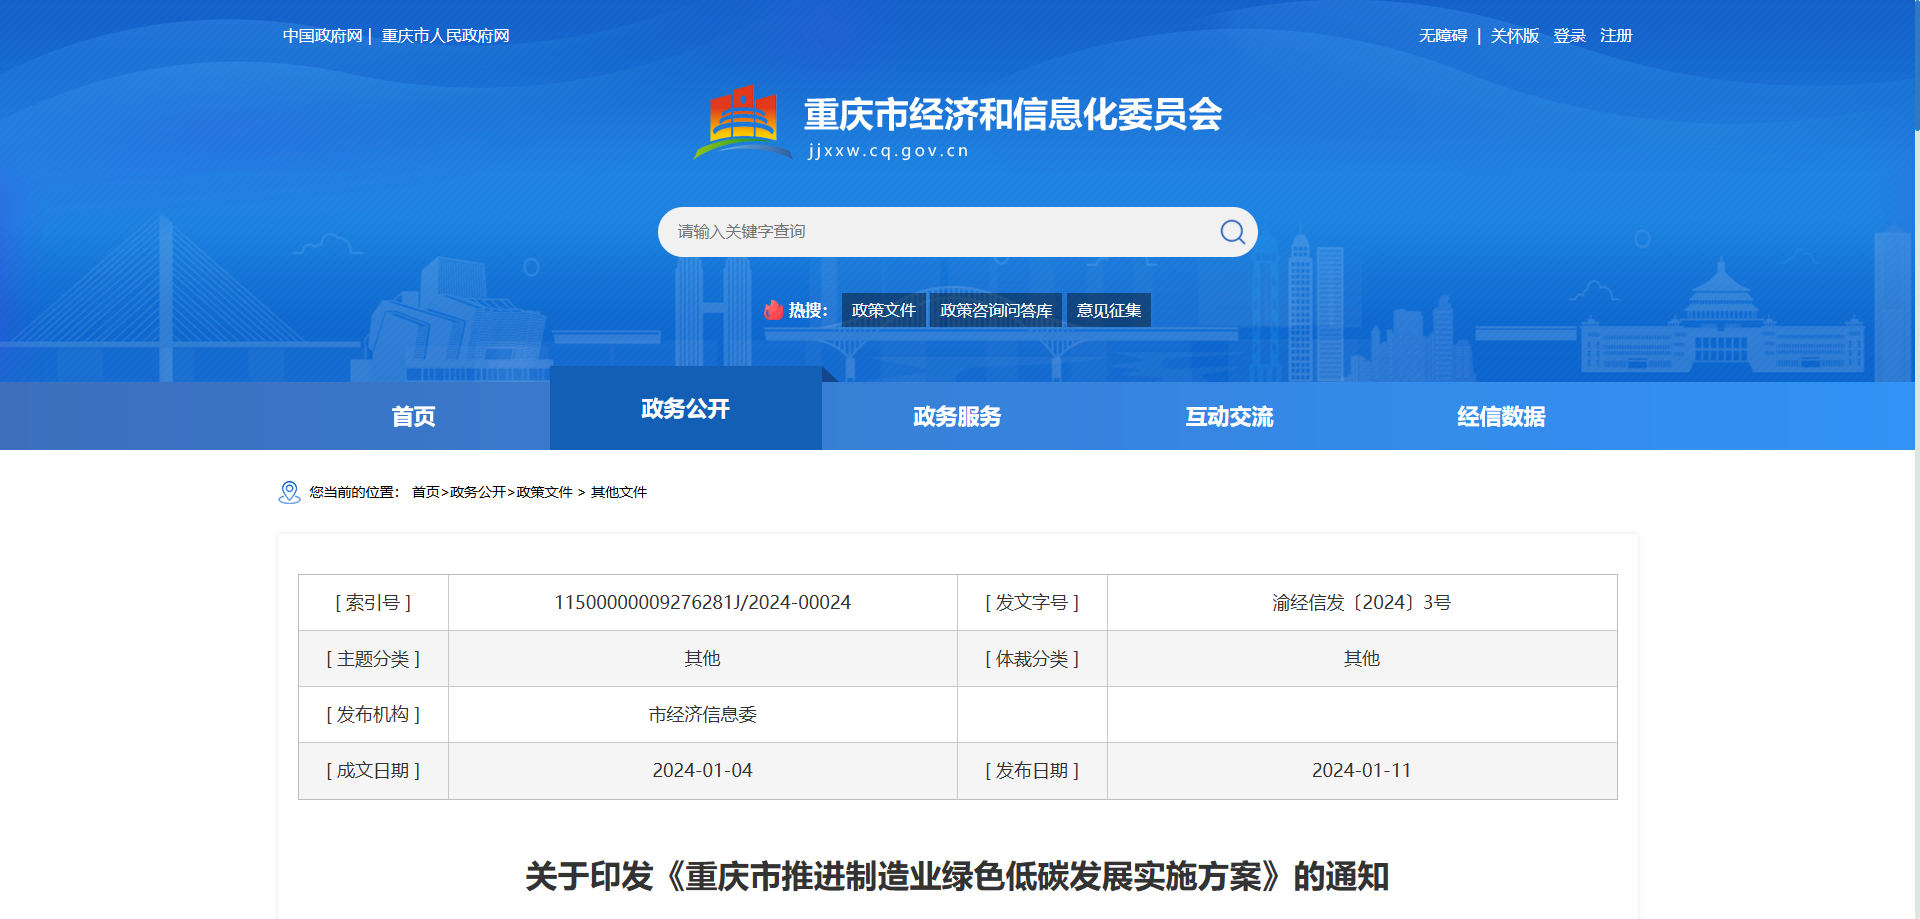Click the 登录 login link
The image size is (1920, 919).
(1569, 36)
